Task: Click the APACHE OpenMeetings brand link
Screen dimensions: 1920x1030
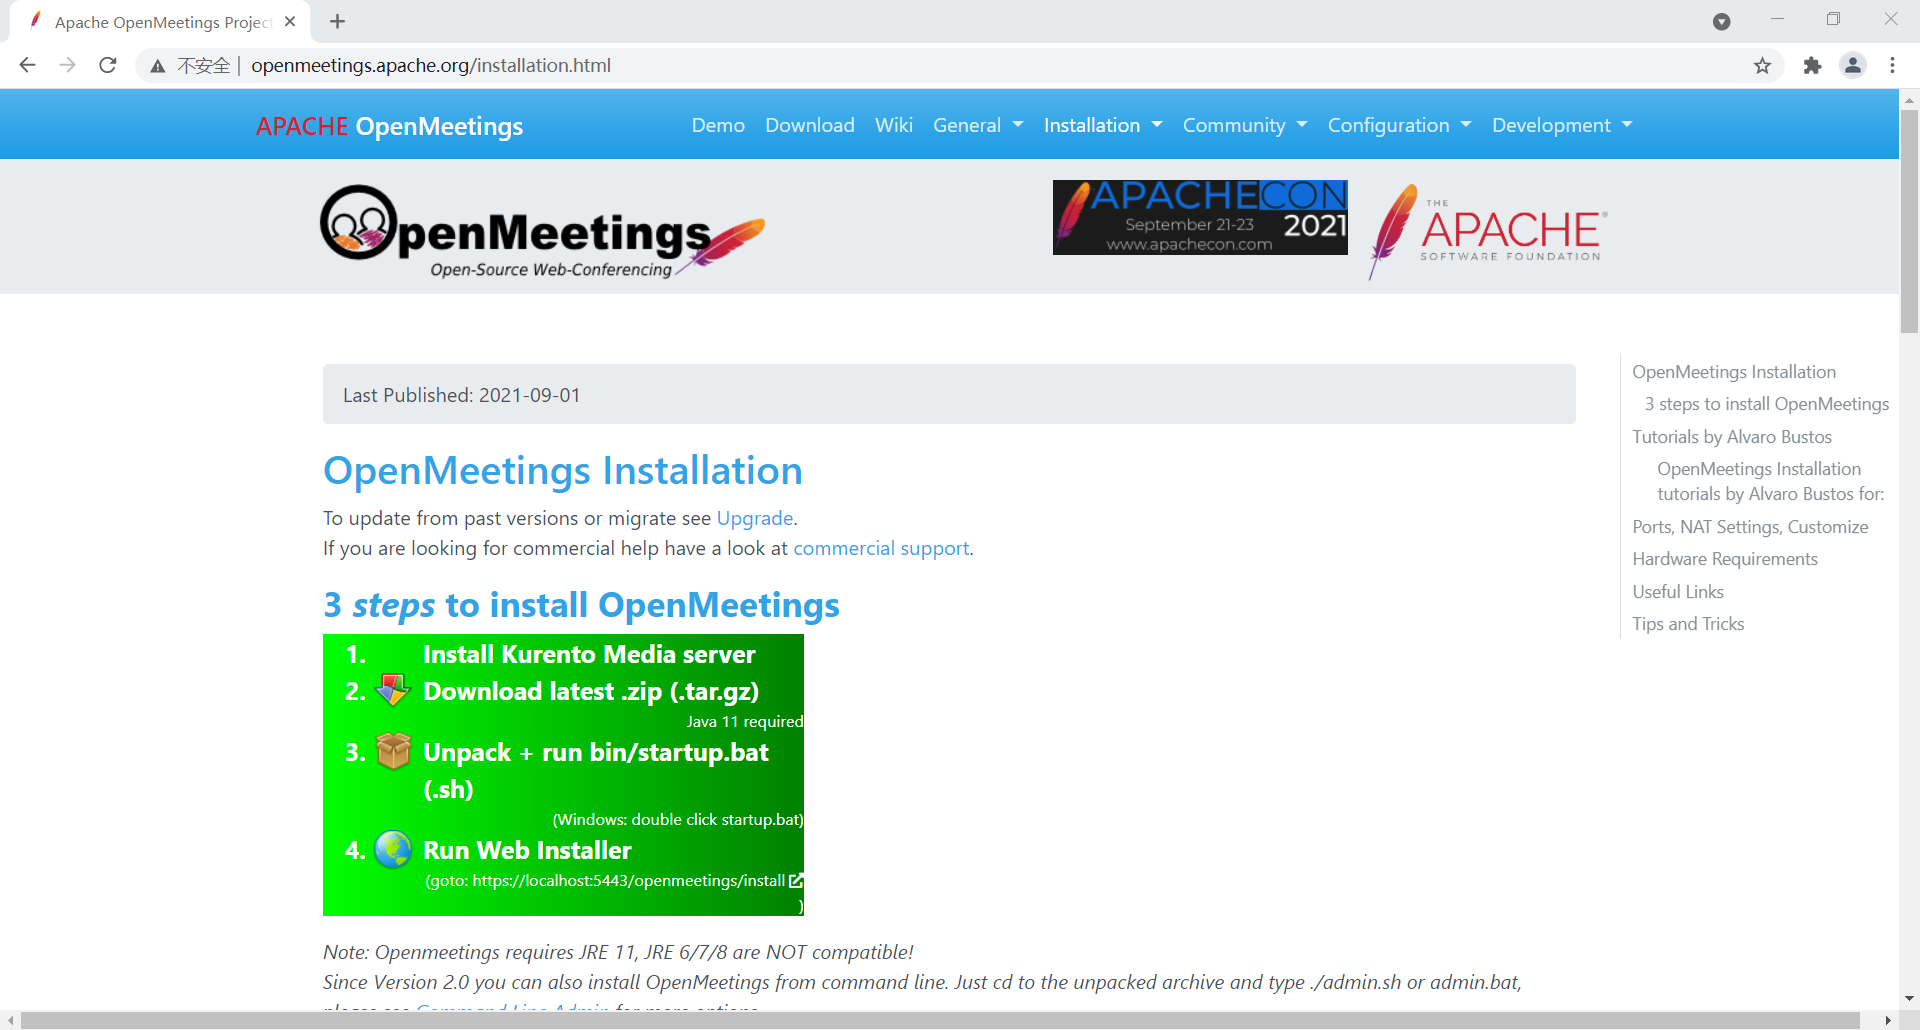Action: [x=389, y=126]
